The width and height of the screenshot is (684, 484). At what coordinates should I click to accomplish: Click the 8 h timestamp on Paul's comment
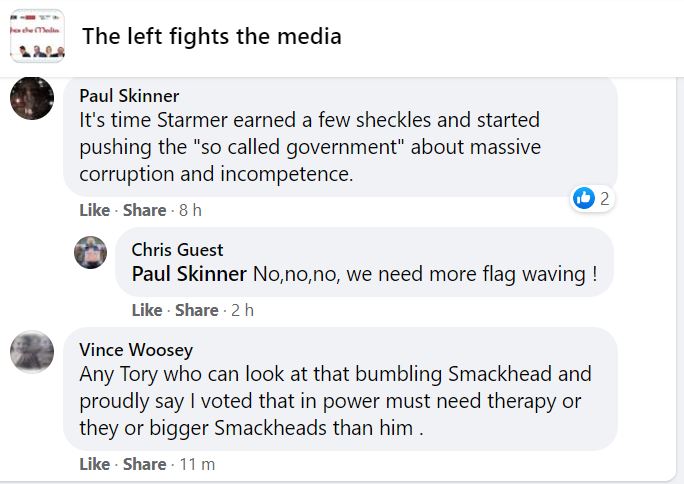190,210
